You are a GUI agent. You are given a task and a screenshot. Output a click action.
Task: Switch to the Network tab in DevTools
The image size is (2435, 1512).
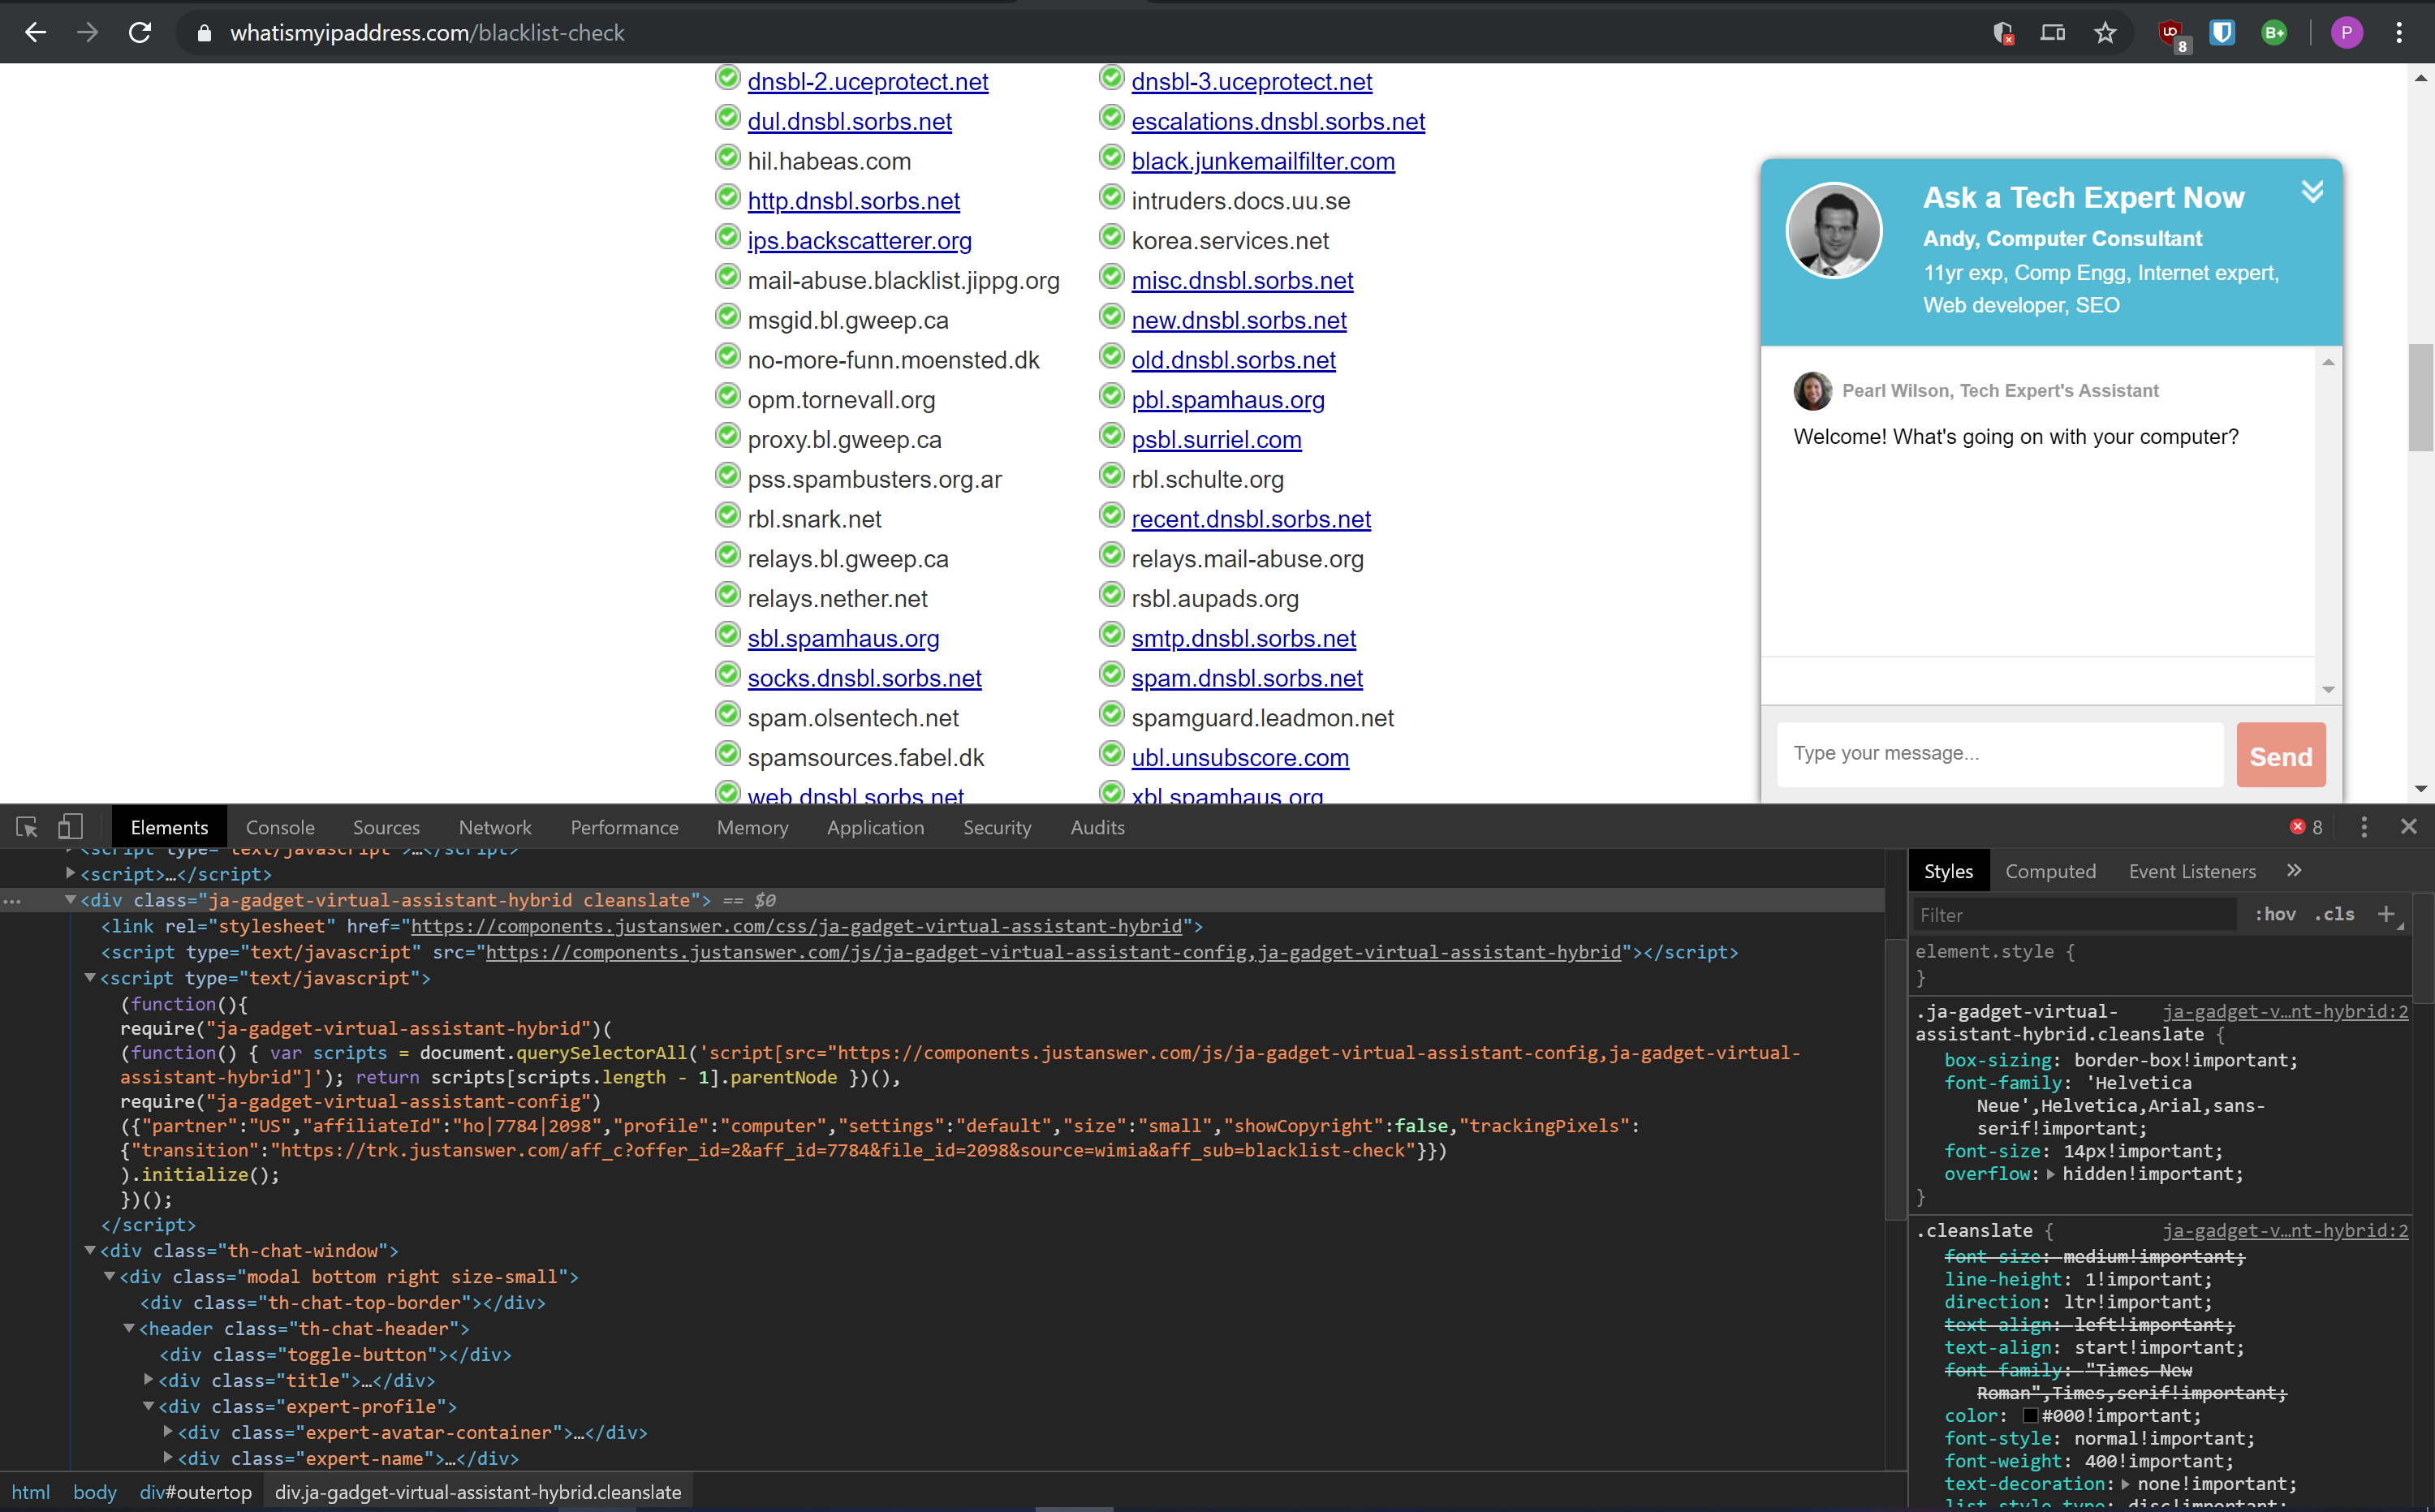[x=494, y=827]
